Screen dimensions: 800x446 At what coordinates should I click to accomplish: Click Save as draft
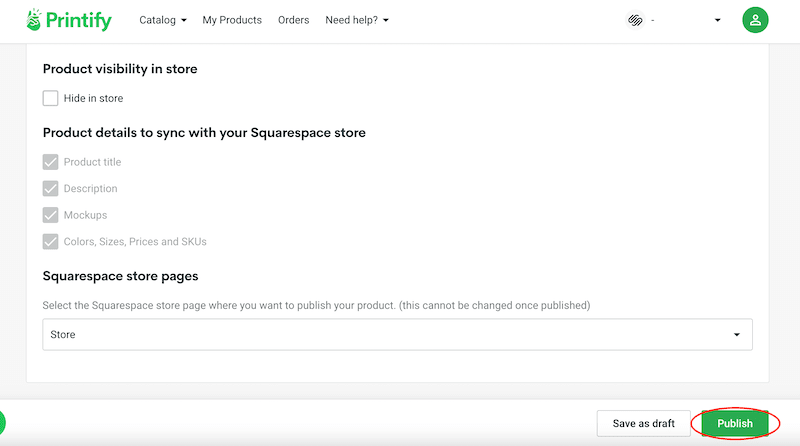643,423
